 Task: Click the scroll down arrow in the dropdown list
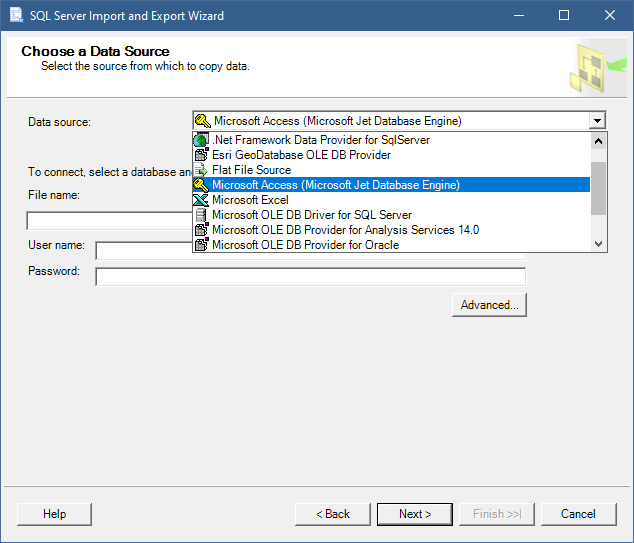[x=598, y=244]
